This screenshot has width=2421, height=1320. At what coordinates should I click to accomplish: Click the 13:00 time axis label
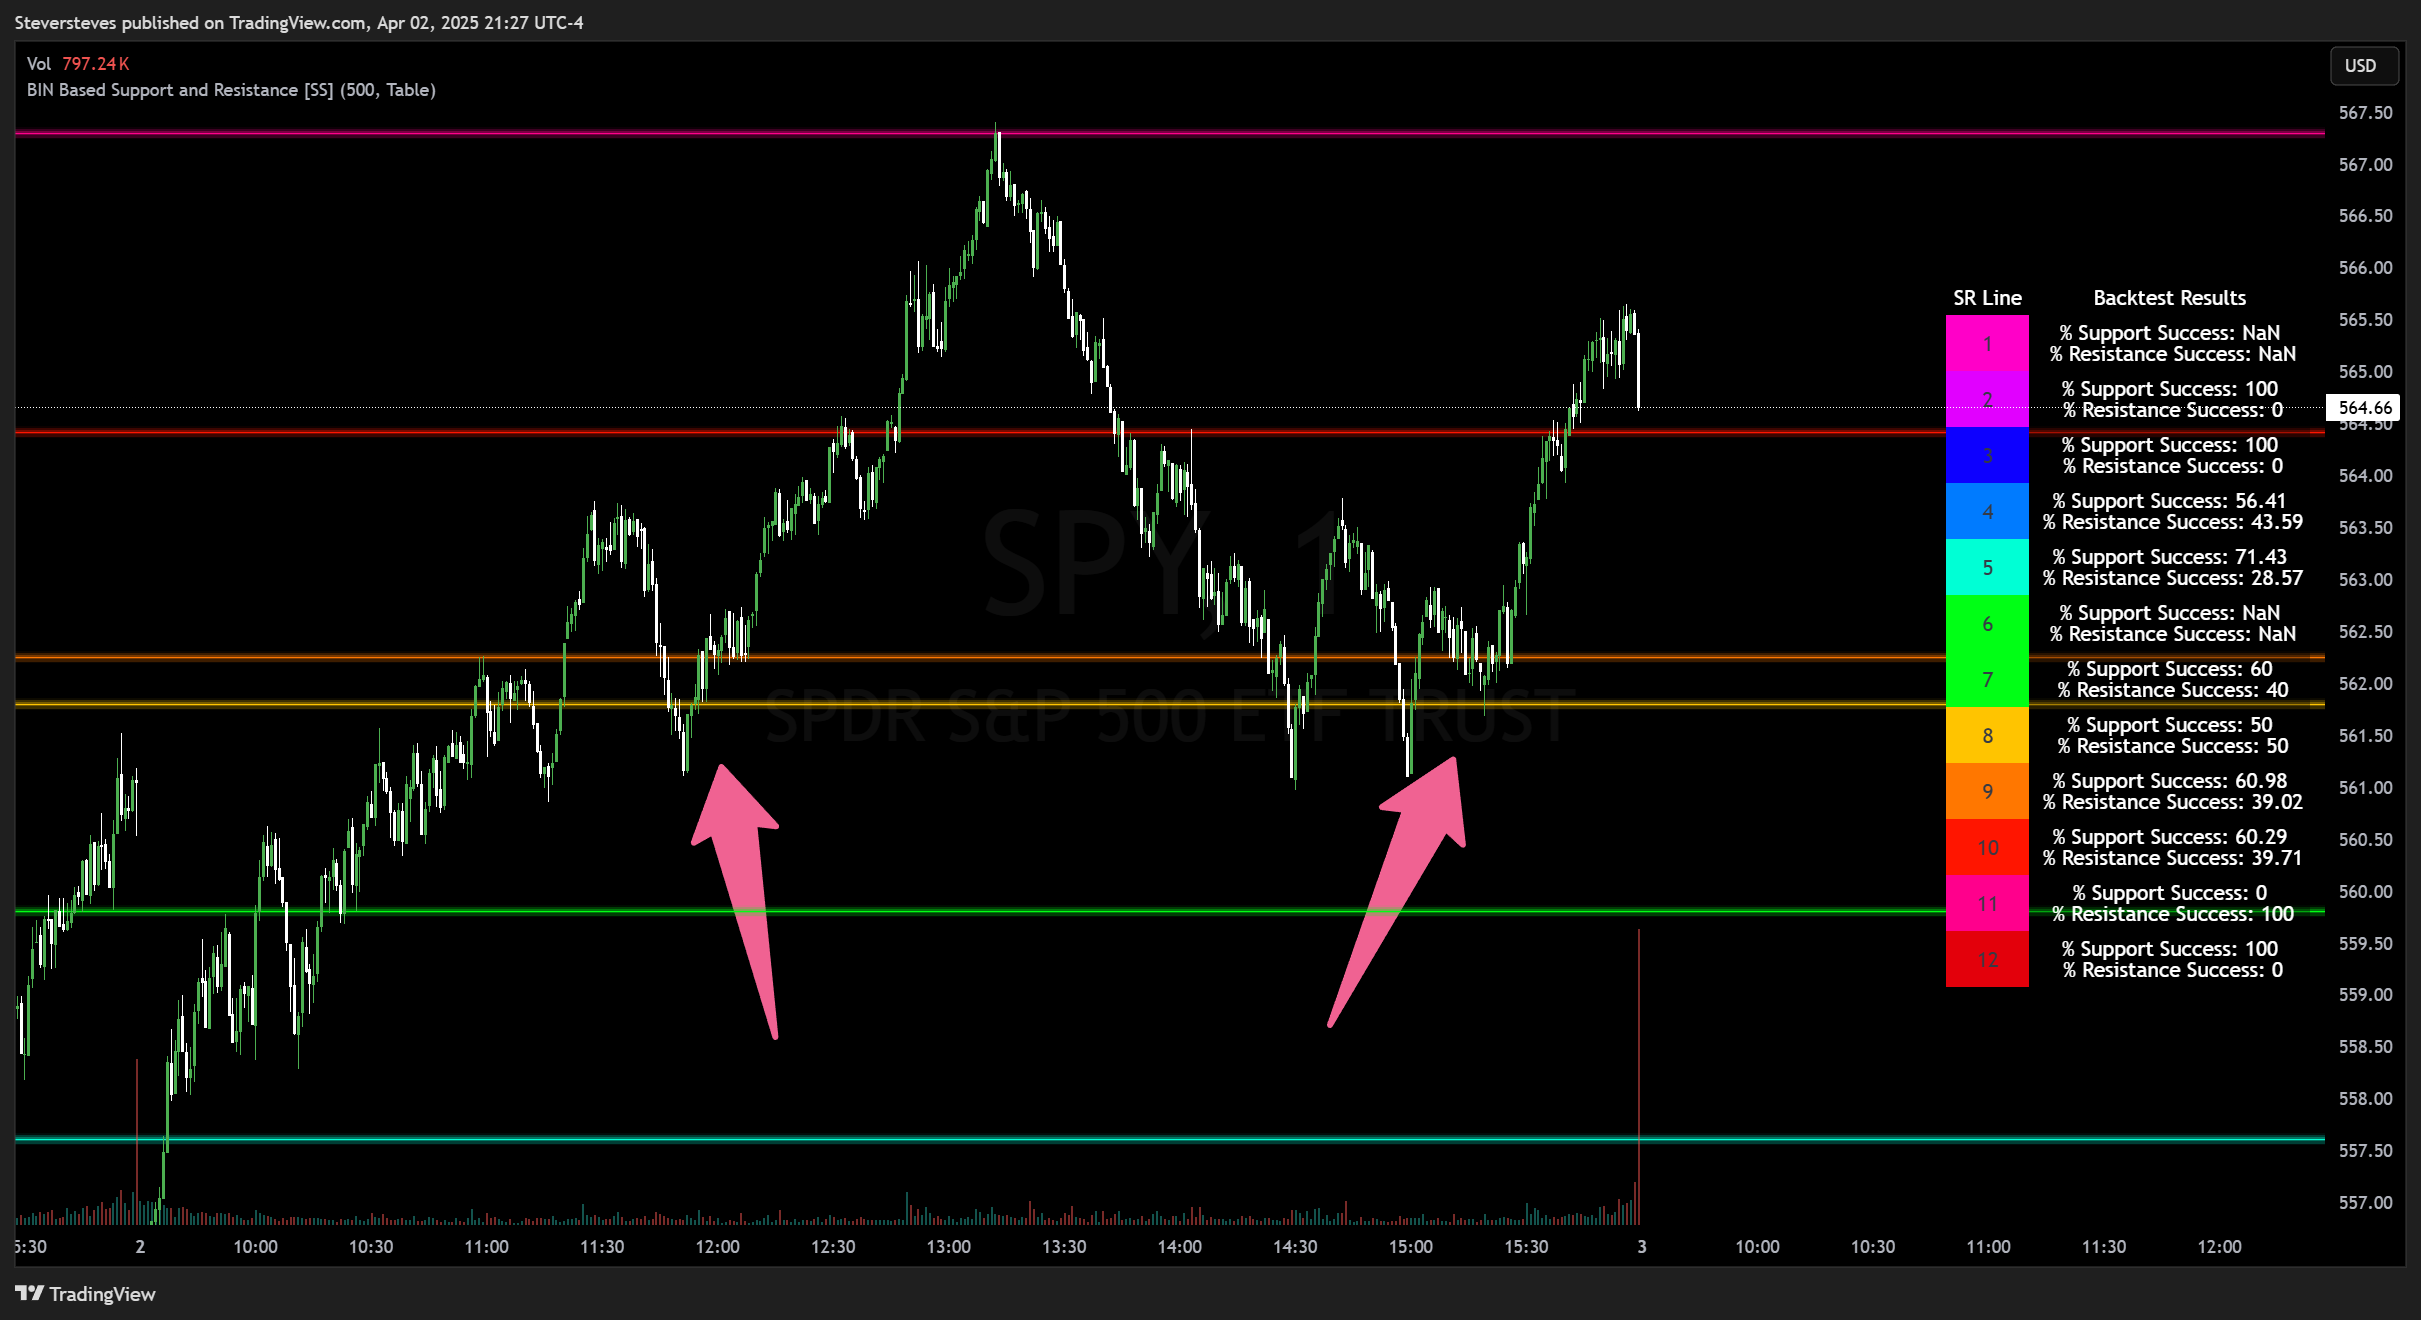click(948, 1246)
